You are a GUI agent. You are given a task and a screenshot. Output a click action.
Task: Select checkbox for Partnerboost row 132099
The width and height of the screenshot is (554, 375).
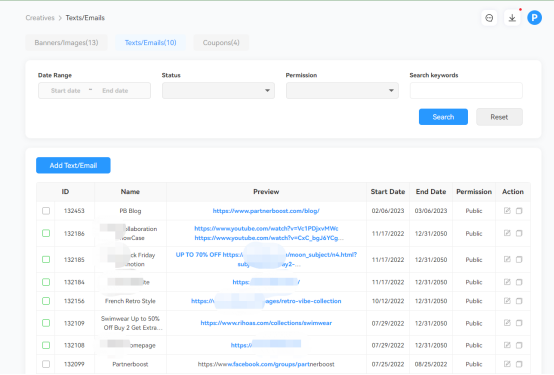pyautogui.click(x=46, y=364)
